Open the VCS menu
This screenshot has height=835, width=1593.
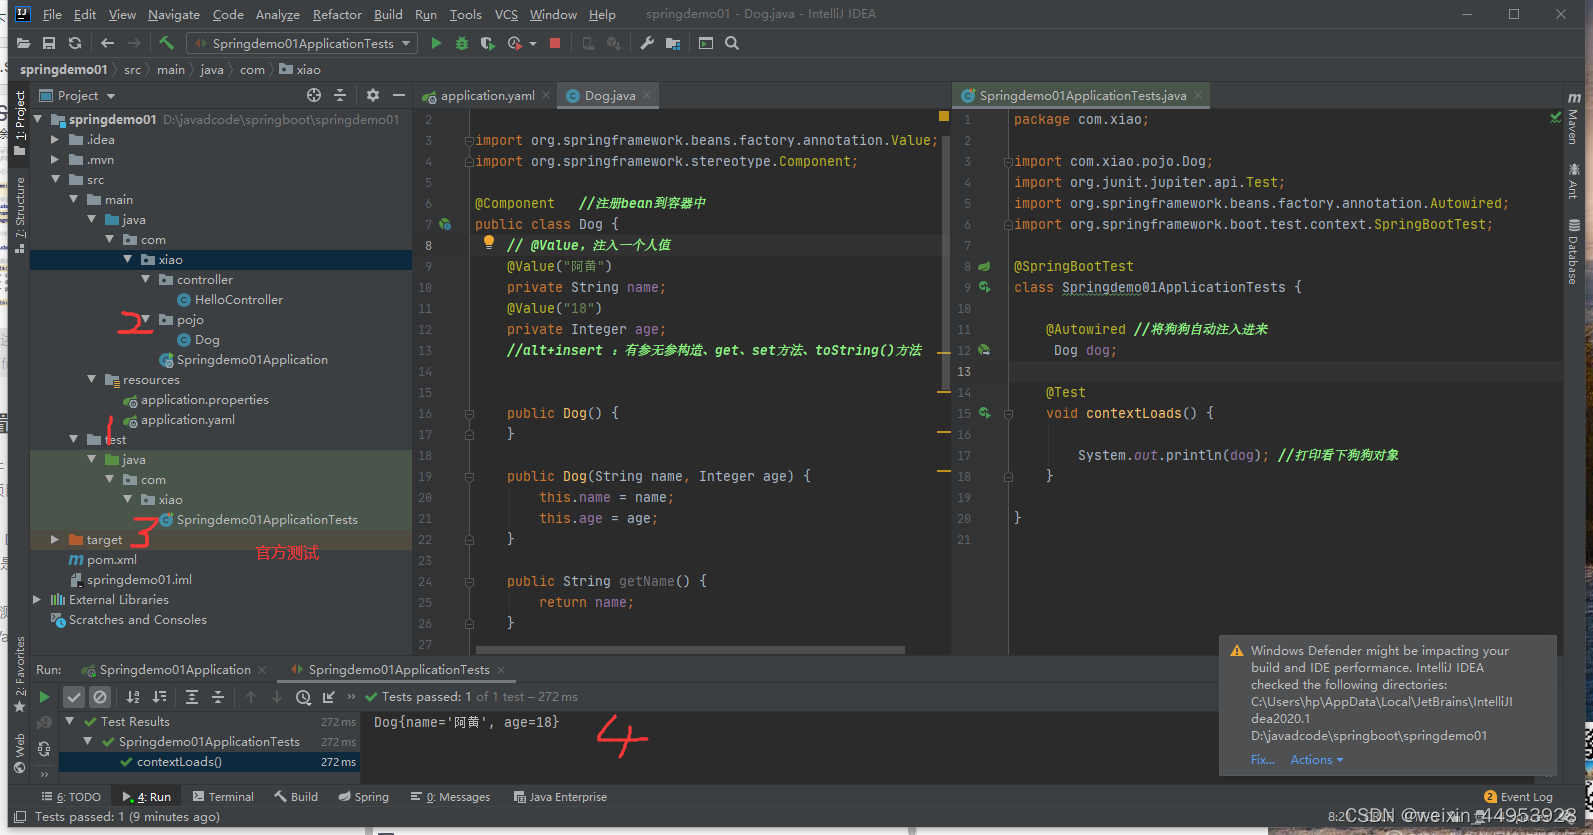tap(506, 15)
